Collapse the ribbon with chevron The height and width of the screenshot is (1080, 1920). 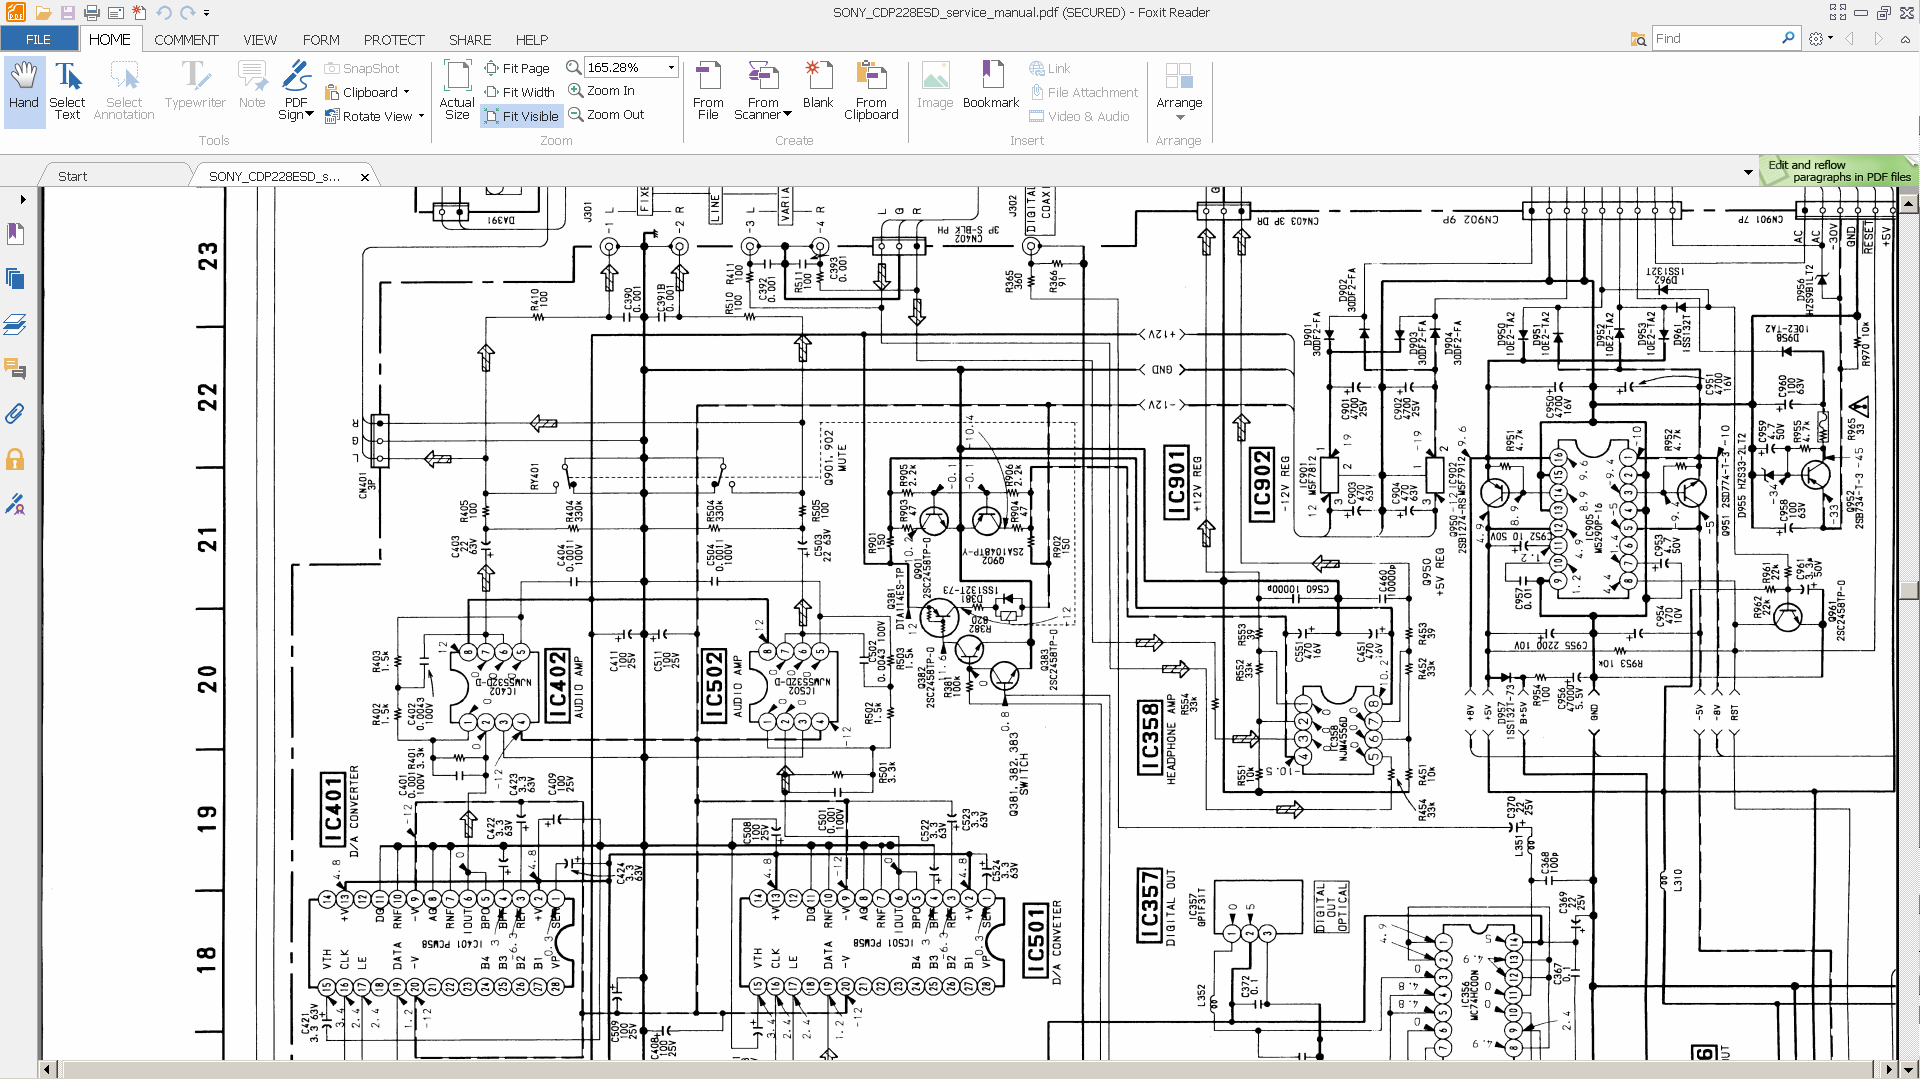1905,39
